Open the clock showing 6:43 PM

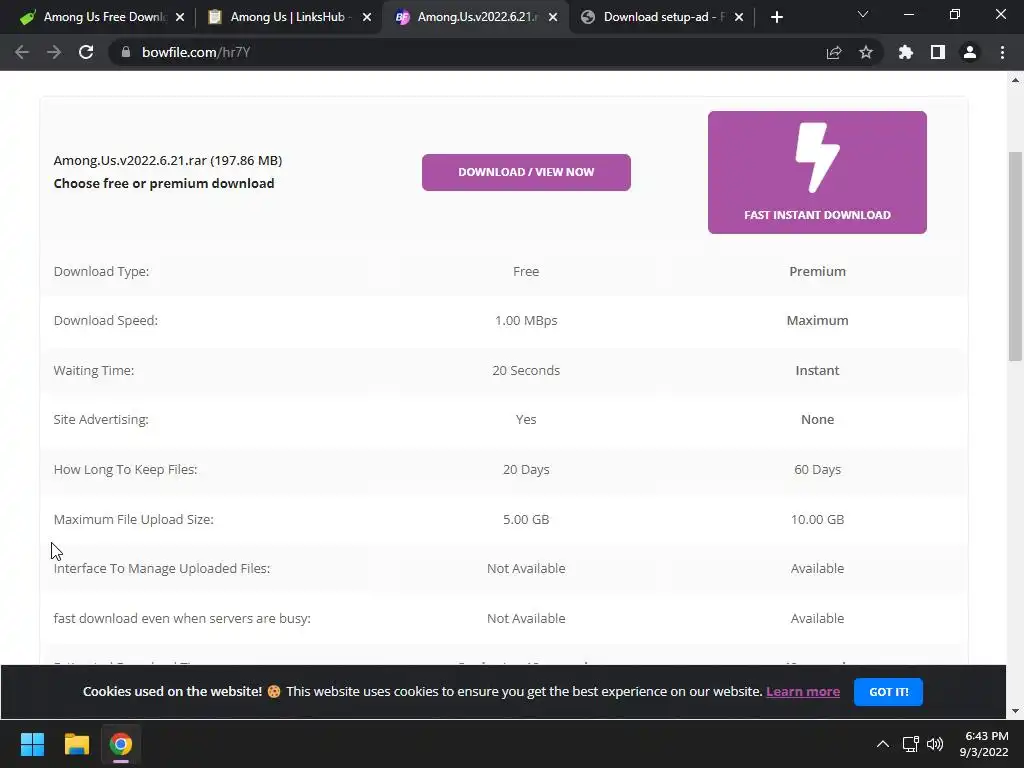point(986,744)
